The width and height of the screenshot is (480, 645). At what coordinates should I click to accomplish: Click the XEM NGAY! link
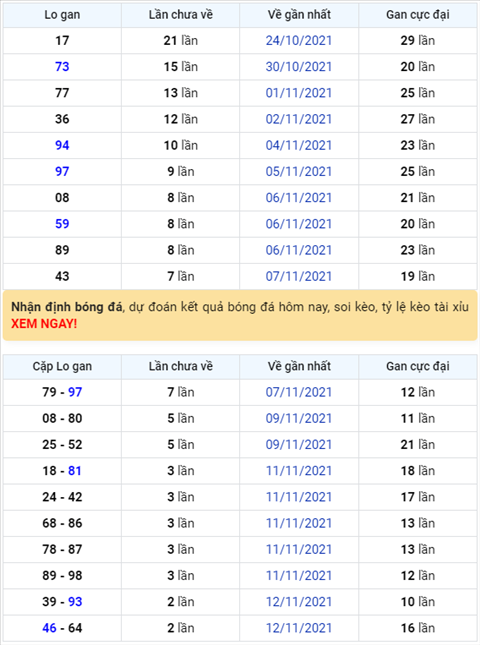pos(44,324)
